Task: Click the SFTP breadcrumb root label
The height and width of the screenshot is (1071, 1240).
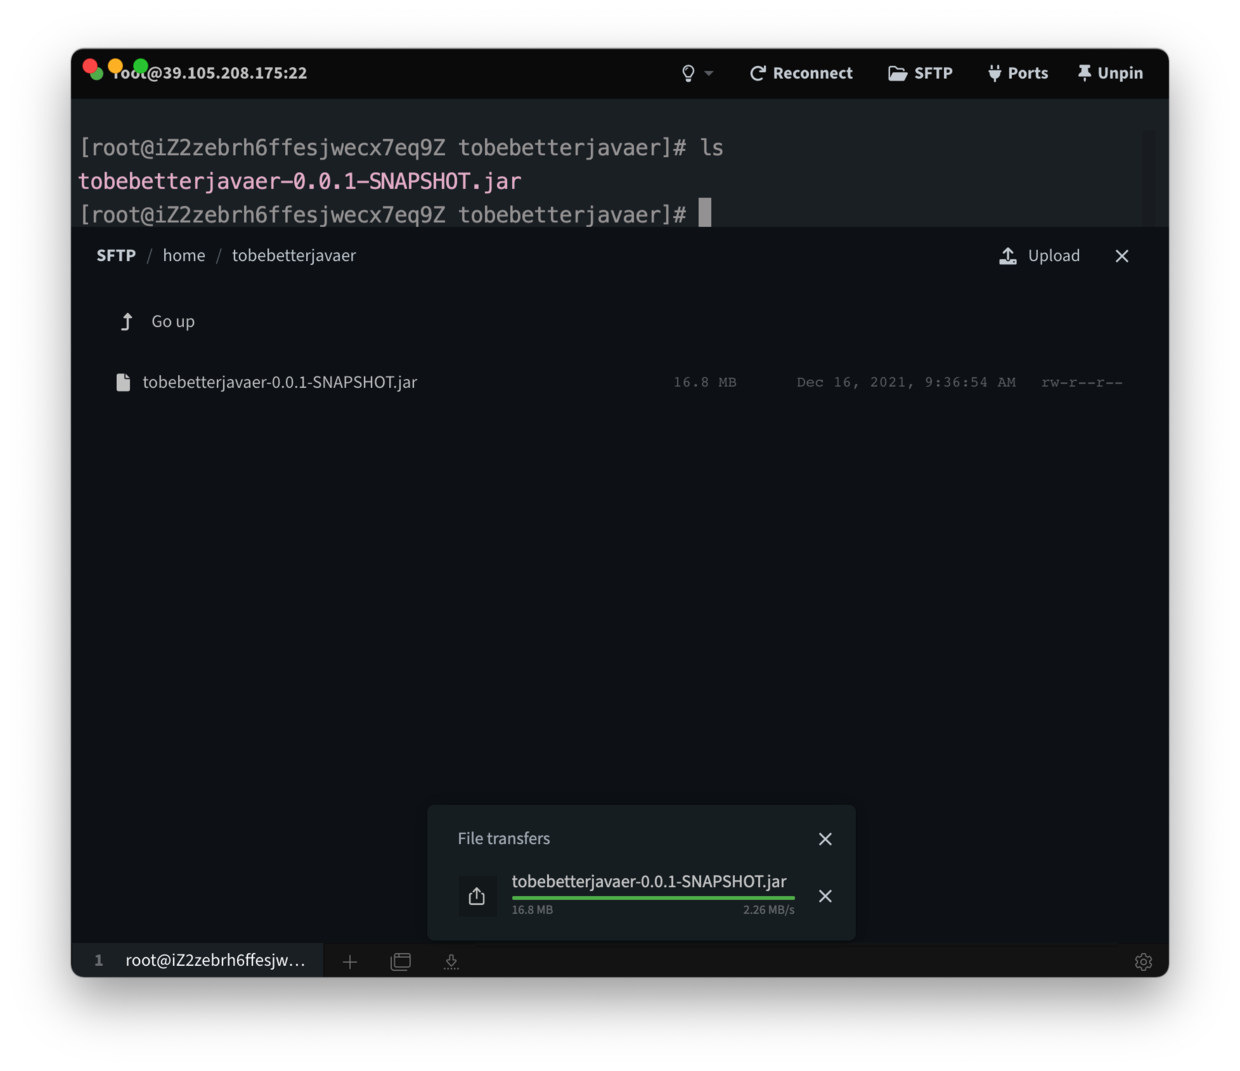Action: click(116, 255)
